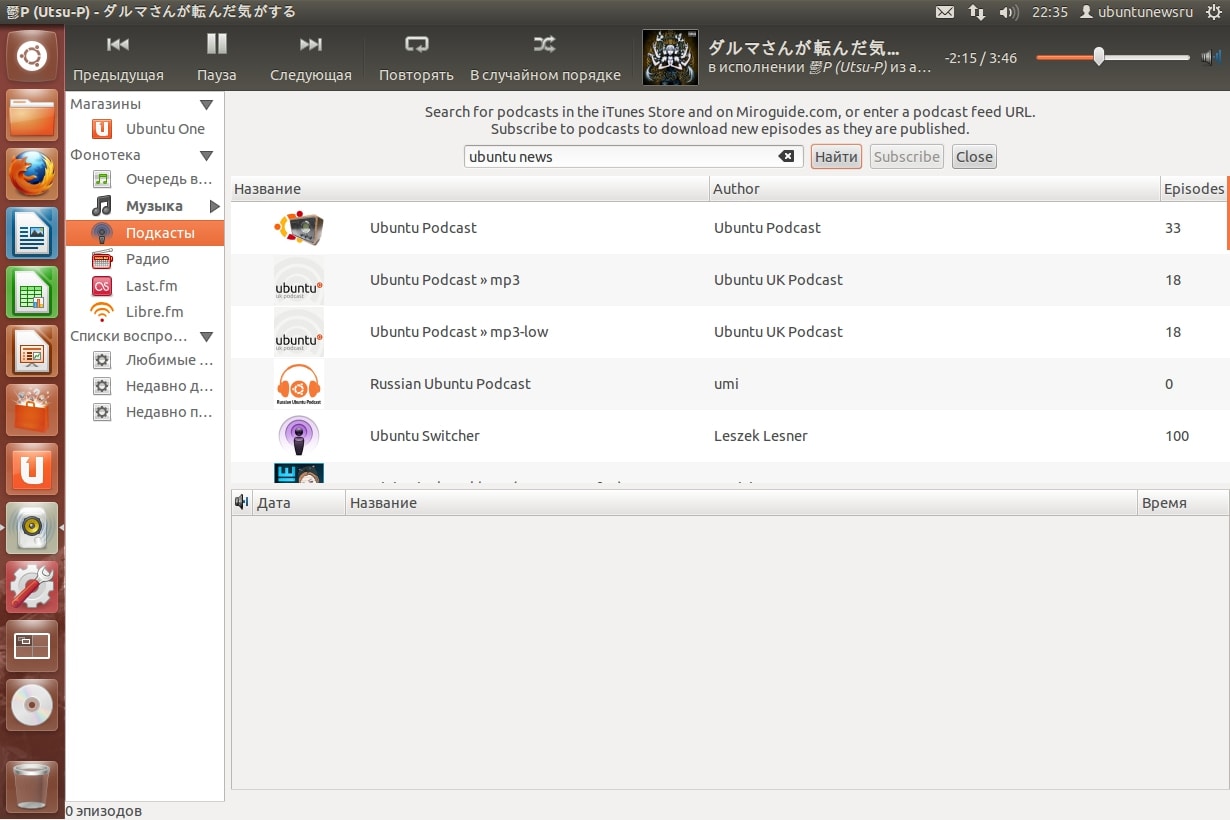This screenshot has width=1230, height=820.
Task: Click the Найти search button
Action: (x=836, y=157)
